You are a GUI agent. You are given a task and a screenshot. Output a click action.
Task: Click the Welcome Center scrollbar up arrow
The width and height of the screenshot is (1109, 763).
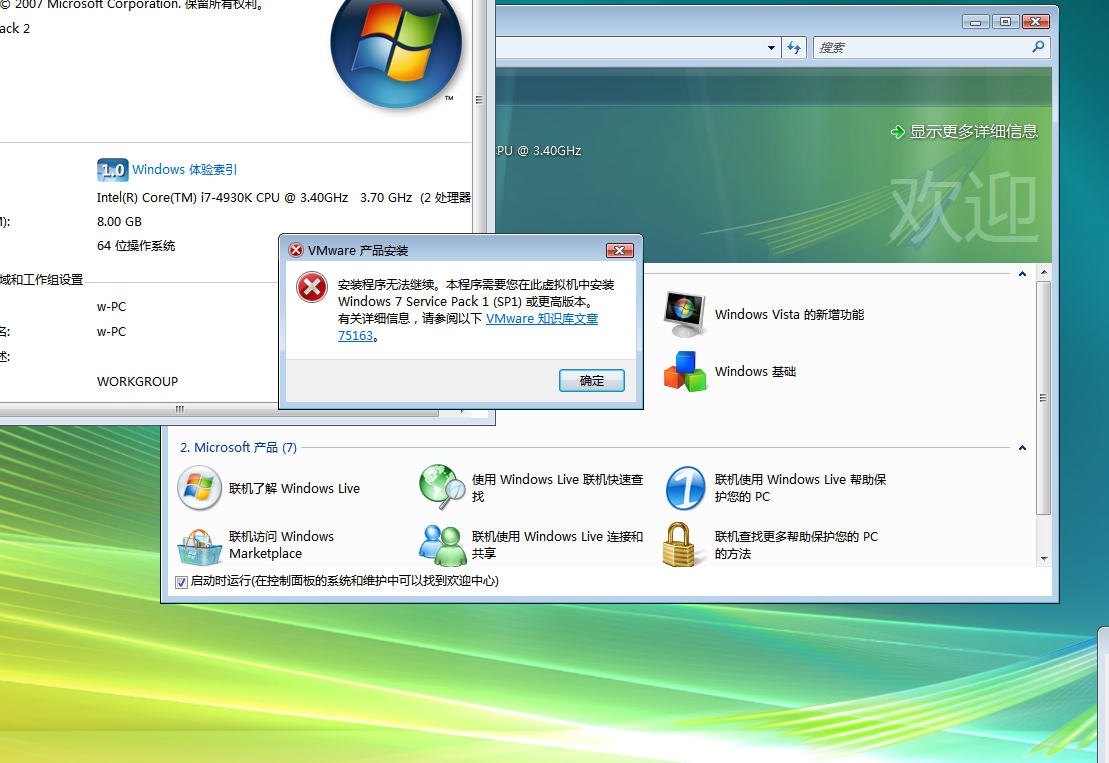[1044, 272]
